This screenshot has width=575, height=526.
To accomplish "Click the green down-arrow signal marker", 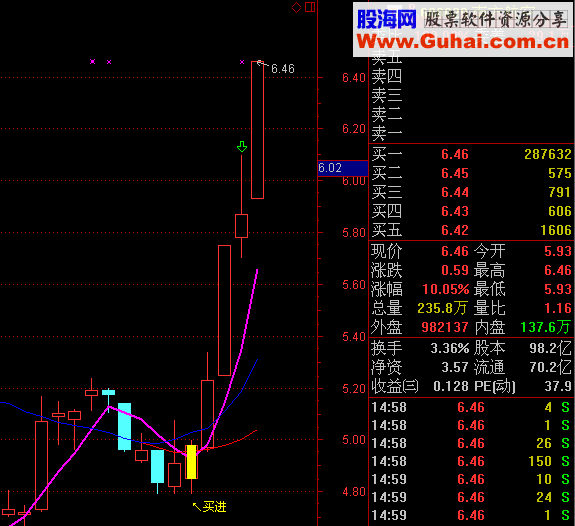I will point(242,146).
